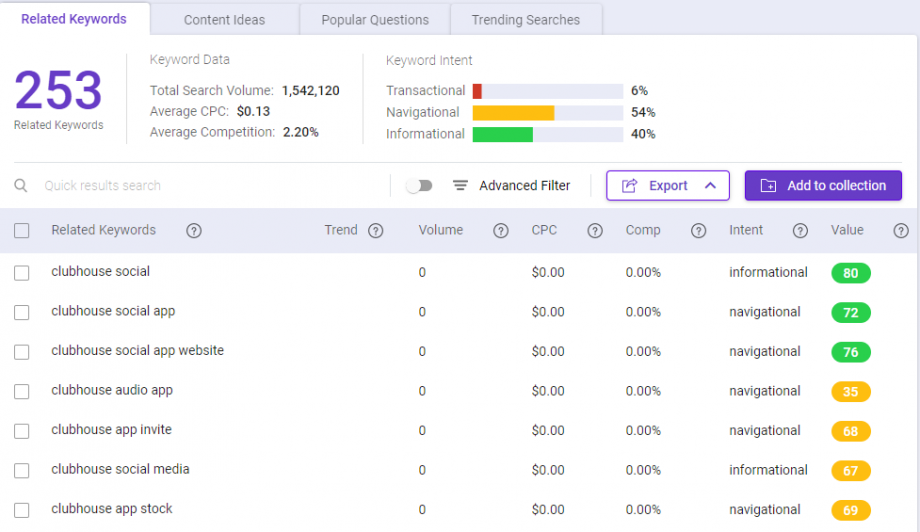Viewport: 920px width, 532px height.
Task: Sort by the Intent column header
Action: click(746, 230)
